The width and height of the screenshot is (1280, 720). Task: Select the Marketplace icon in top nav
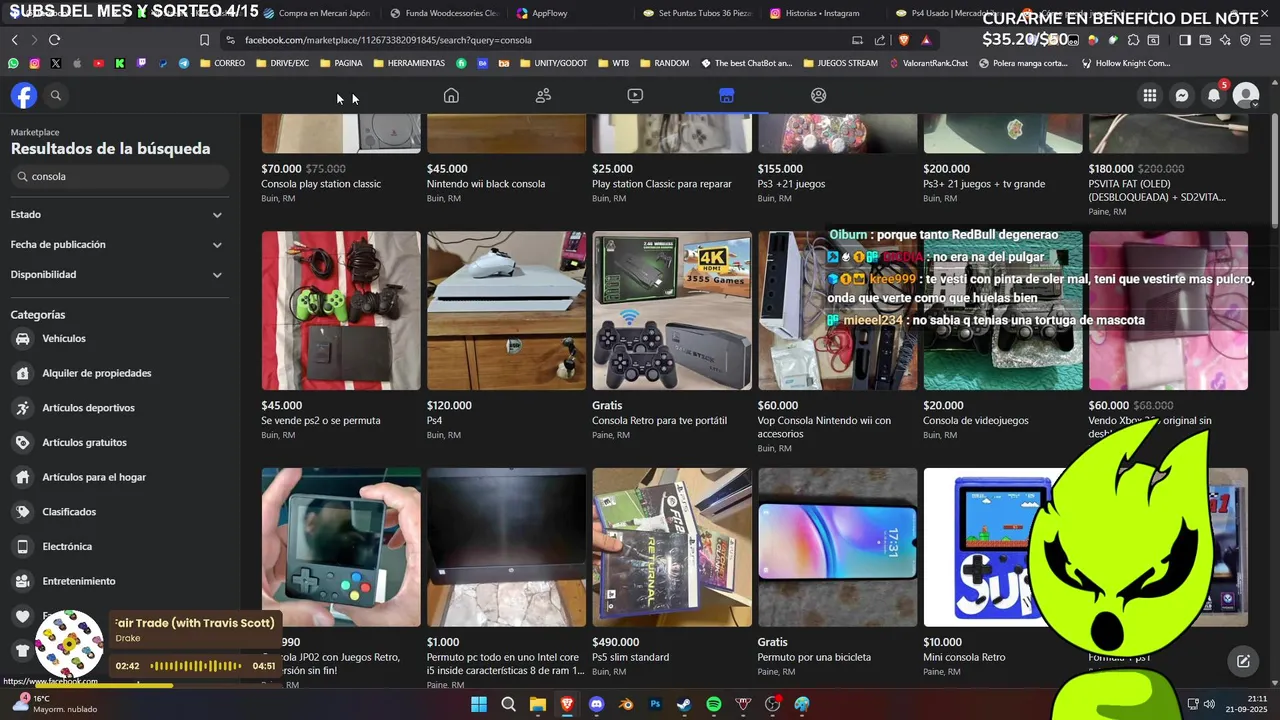point(727,95)
